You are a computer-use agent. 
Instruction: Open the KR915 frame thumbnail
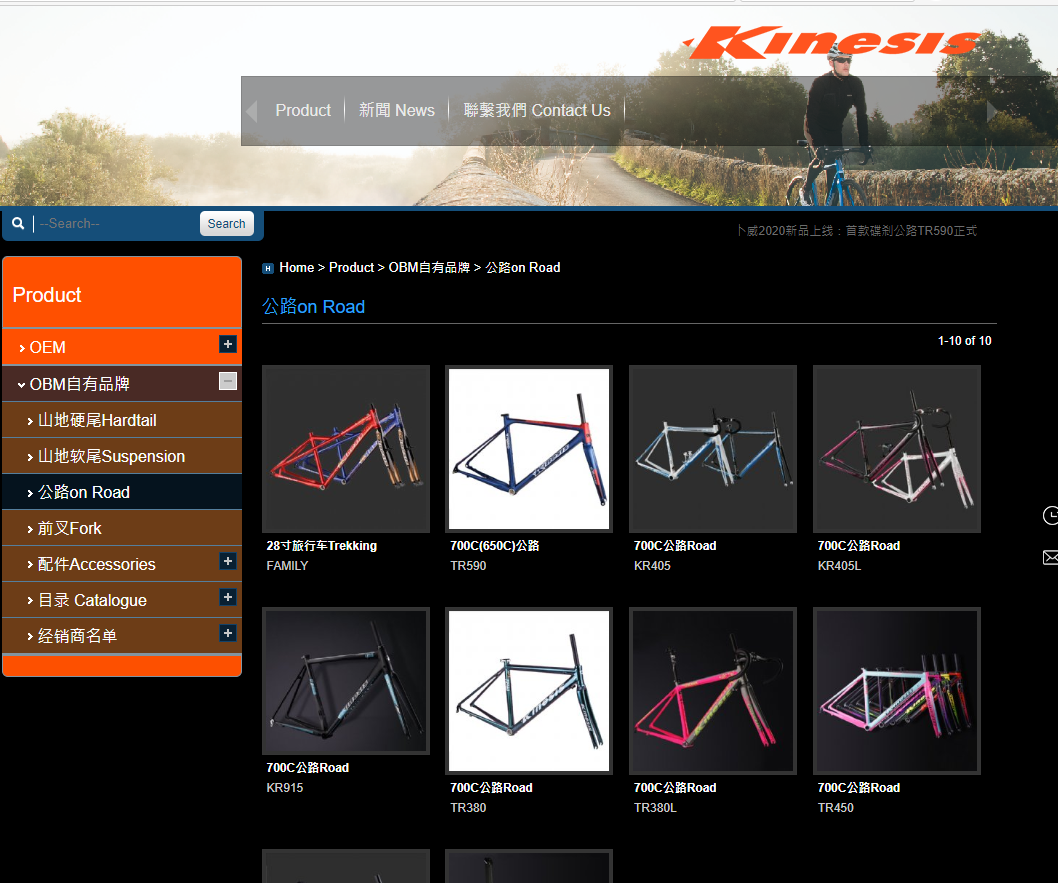point(346,681)
